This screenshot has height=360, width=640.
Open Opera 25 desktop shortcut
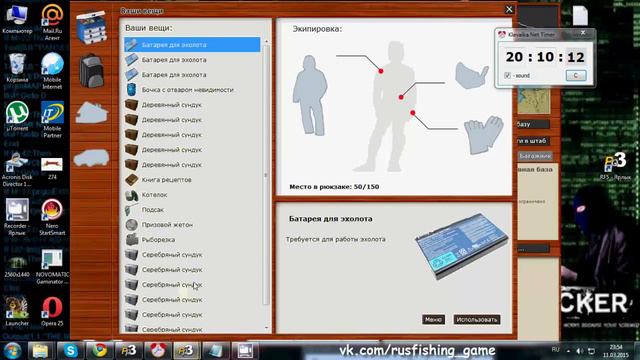coord(52,311)
